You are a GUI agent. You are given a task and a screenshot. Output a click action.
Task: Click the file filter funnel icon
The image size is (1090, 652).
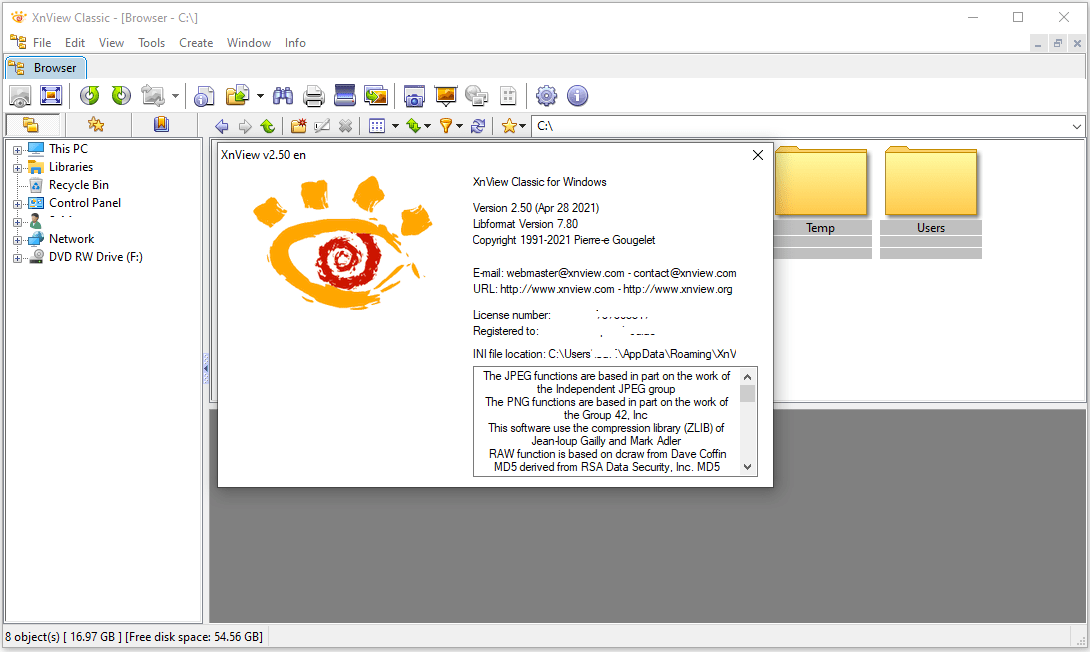point(446,126)
